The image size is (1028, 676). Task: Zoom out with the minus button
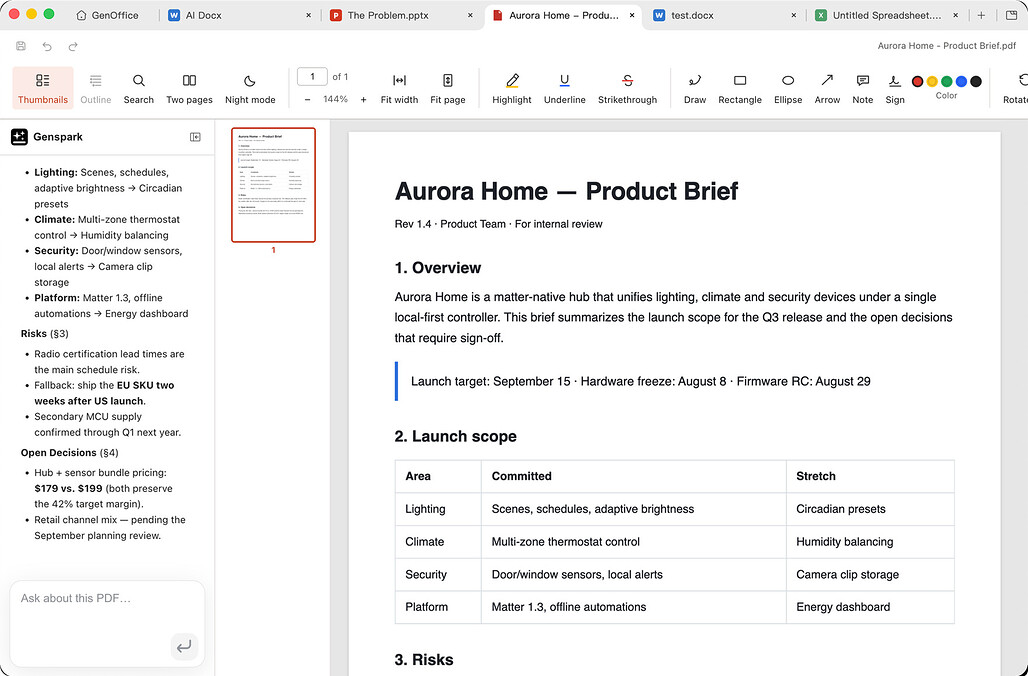click(x=307, y=100)
